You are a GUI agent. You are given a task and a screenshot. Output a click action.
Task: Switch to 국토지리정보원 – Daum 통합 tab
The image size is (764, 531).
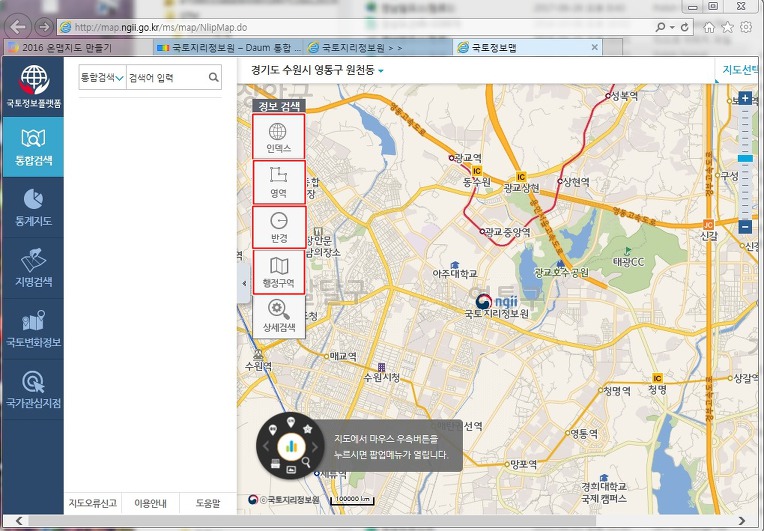[228, 48]
